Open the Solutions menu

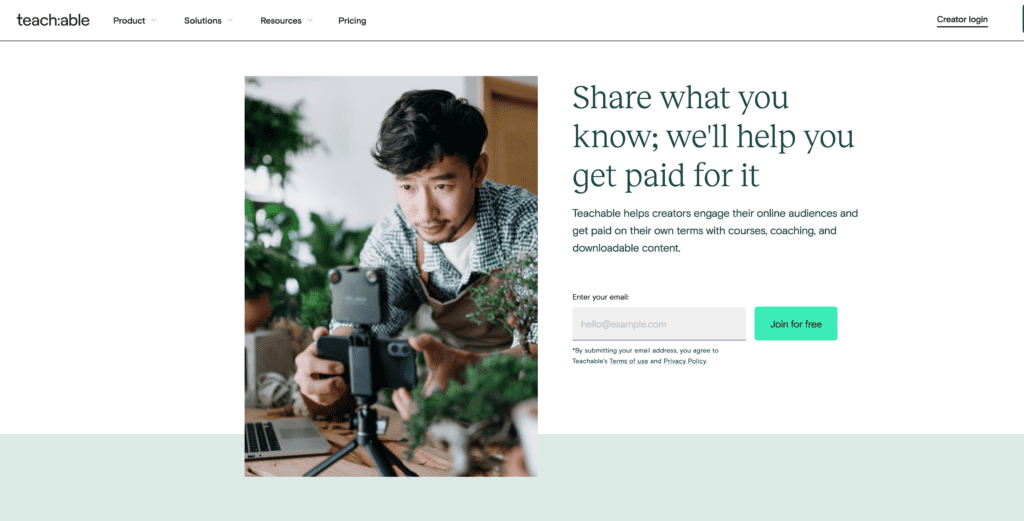202,21
